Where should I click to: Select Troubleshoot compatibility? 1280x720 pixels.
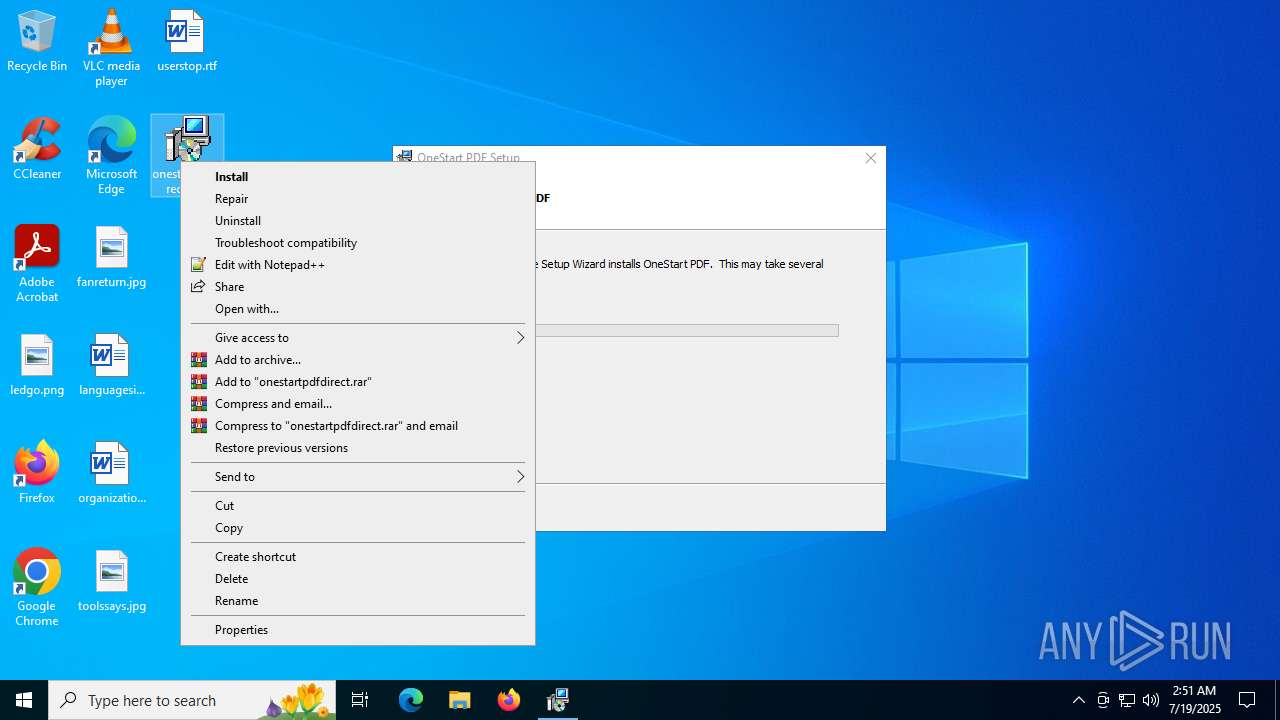point(358,243)
